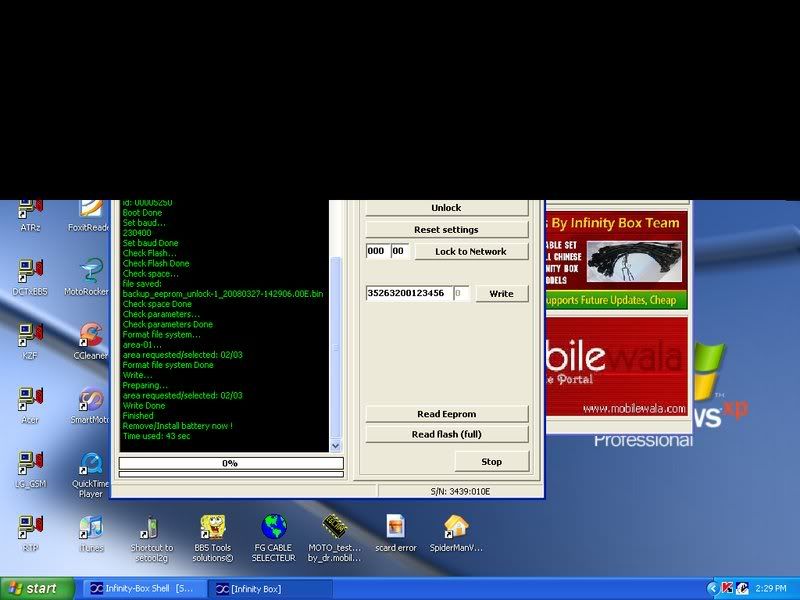Click the taskbar clock 2:29 PM
This screenshot has width=800, height=600.
pos(770,589)
